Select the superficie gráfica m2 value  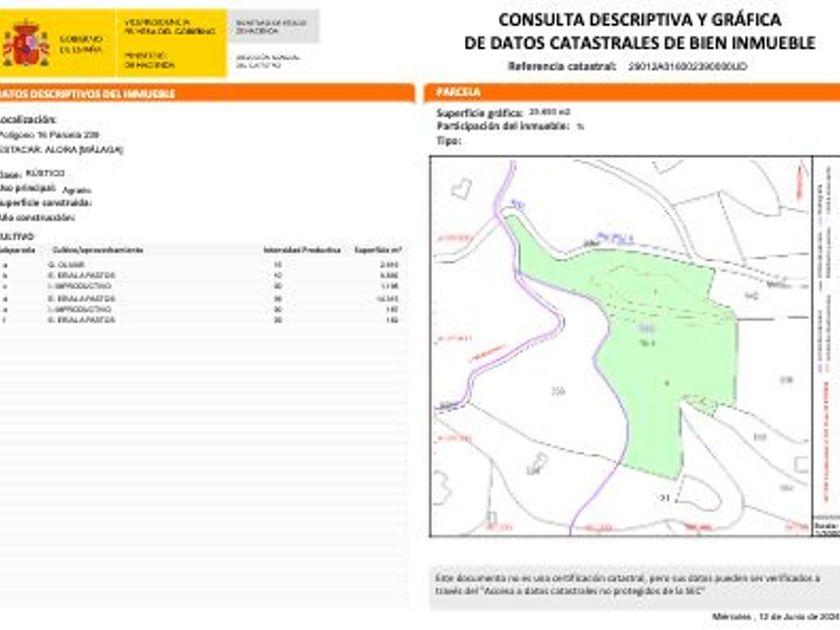pyautogui.click(x=550, y=112)
